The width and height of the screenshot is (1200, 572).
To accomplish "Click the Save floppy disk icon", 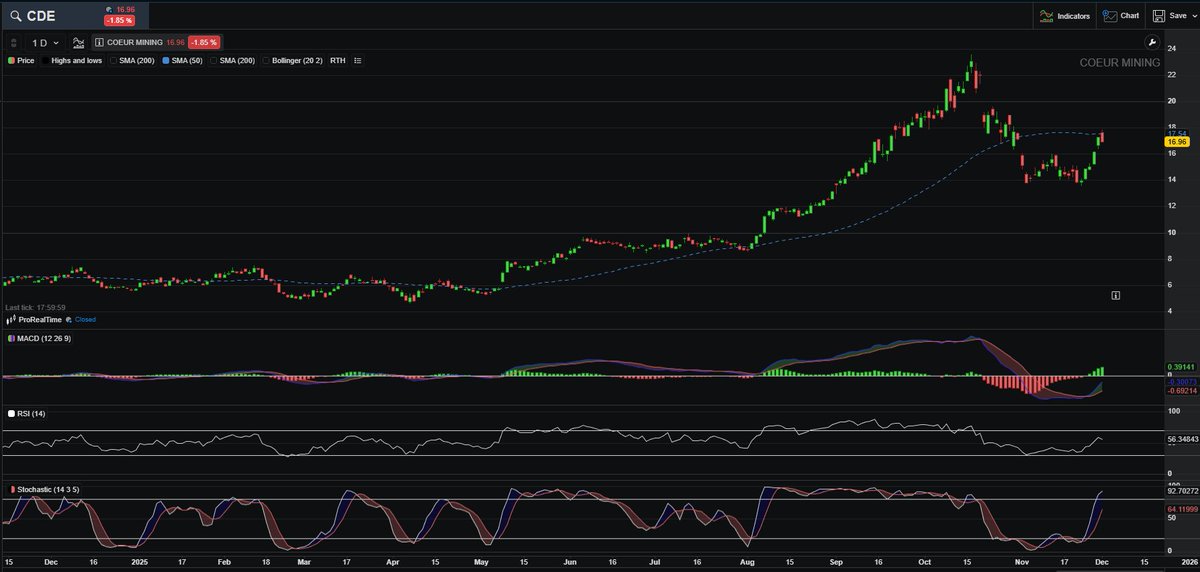I will point(1158,16).
